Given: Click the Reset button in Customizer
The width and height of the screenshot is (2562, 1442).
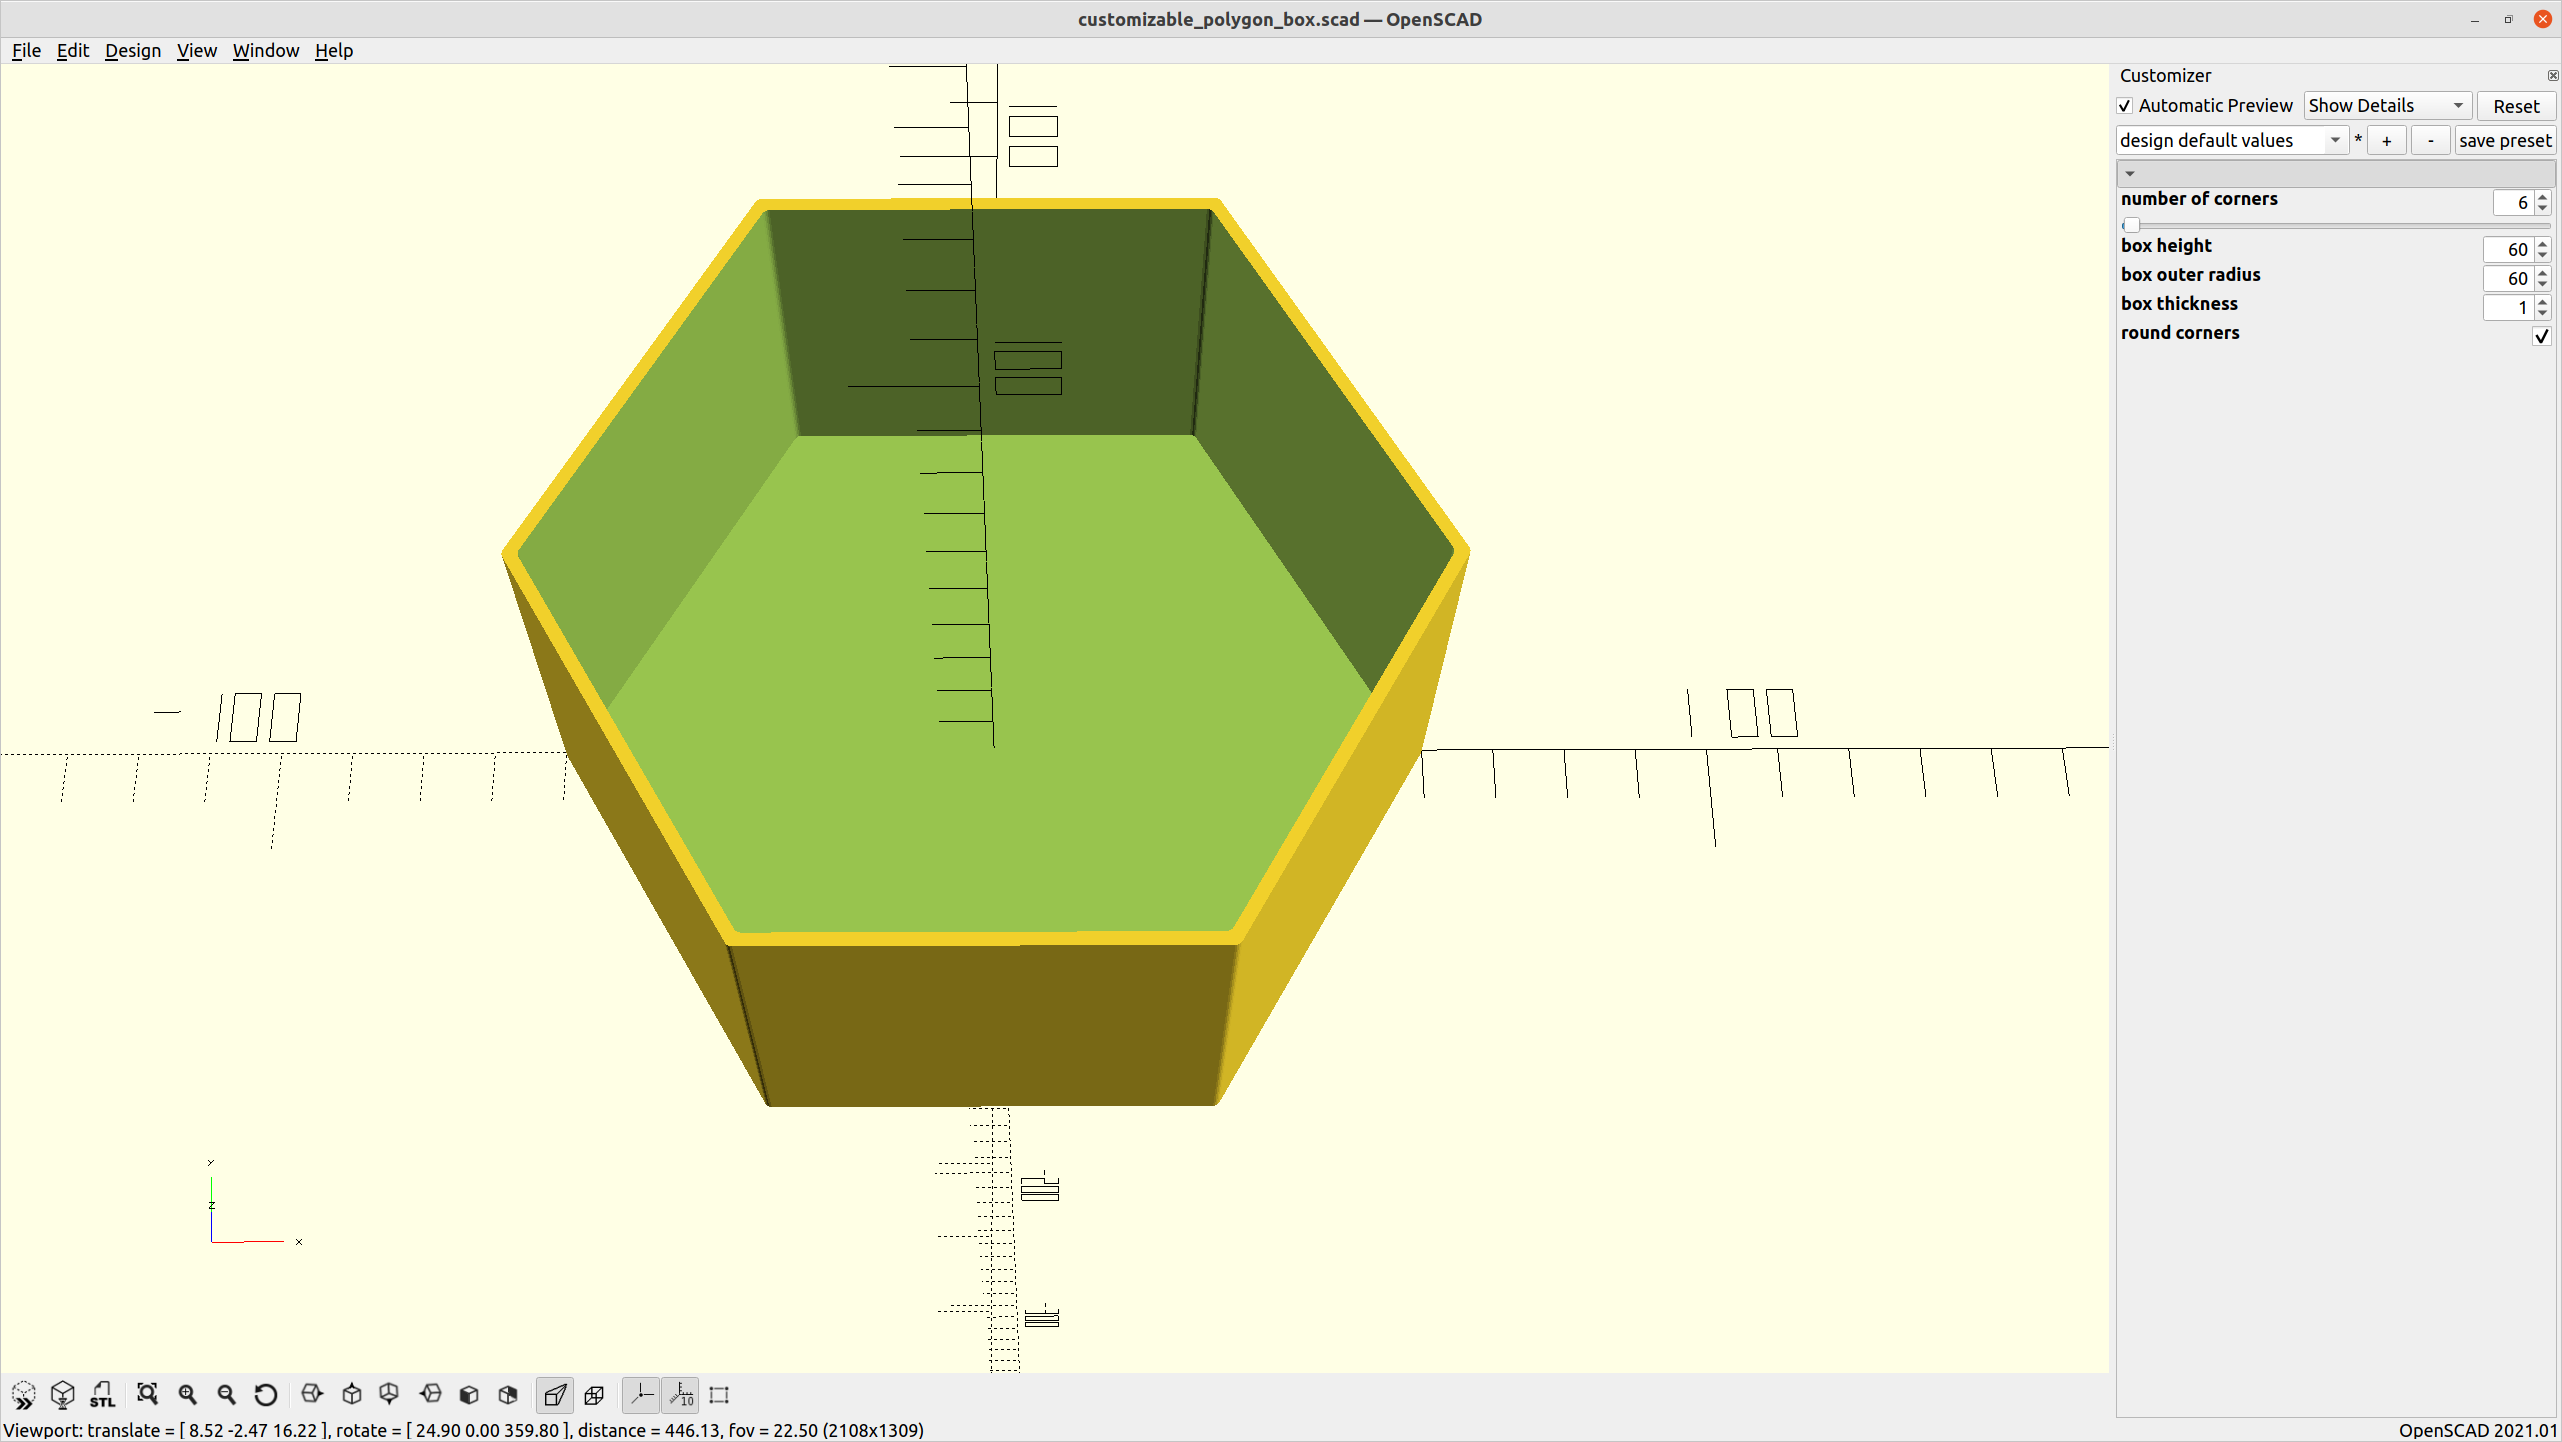Looking at the screenshot, I should [2516, 105].
